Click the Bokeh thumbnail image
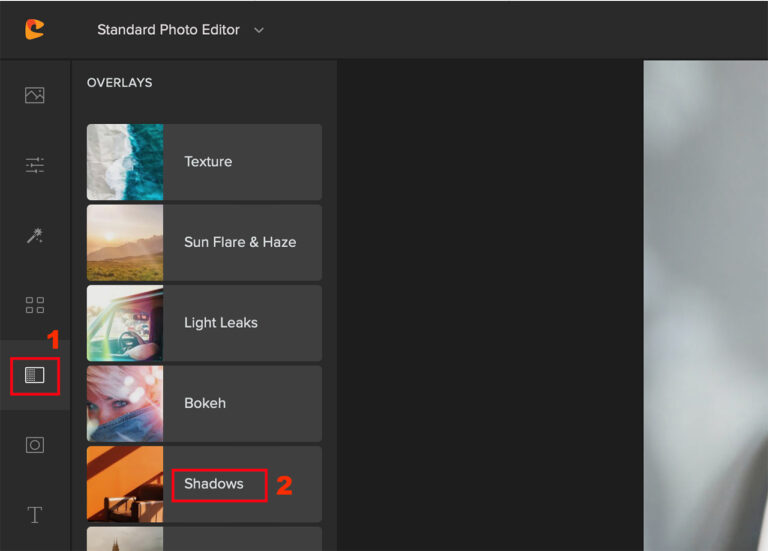768x551 pixels. pyautogui.click(x=125, y=404)
